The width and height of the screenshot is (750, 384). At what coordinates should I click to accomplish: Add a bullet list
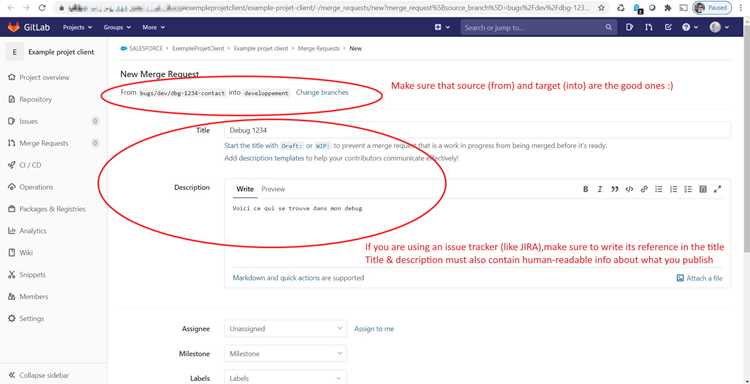coord(659,189)
